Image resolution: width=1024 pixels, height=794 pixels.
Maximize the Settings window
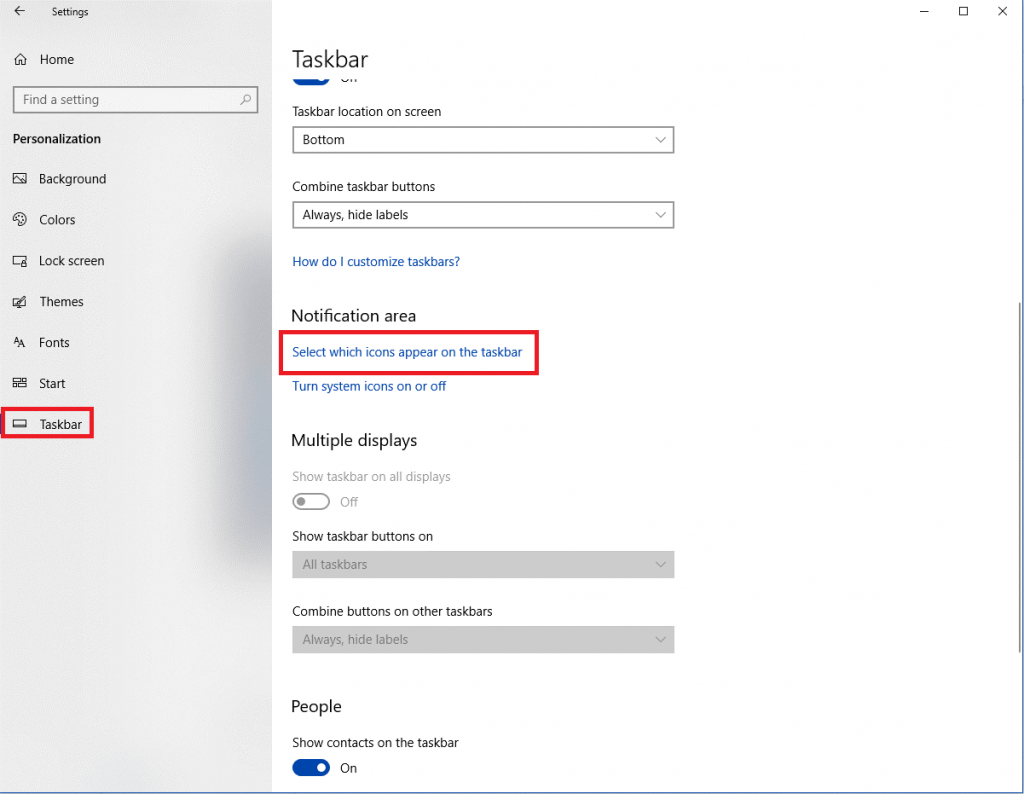[963, 11]
